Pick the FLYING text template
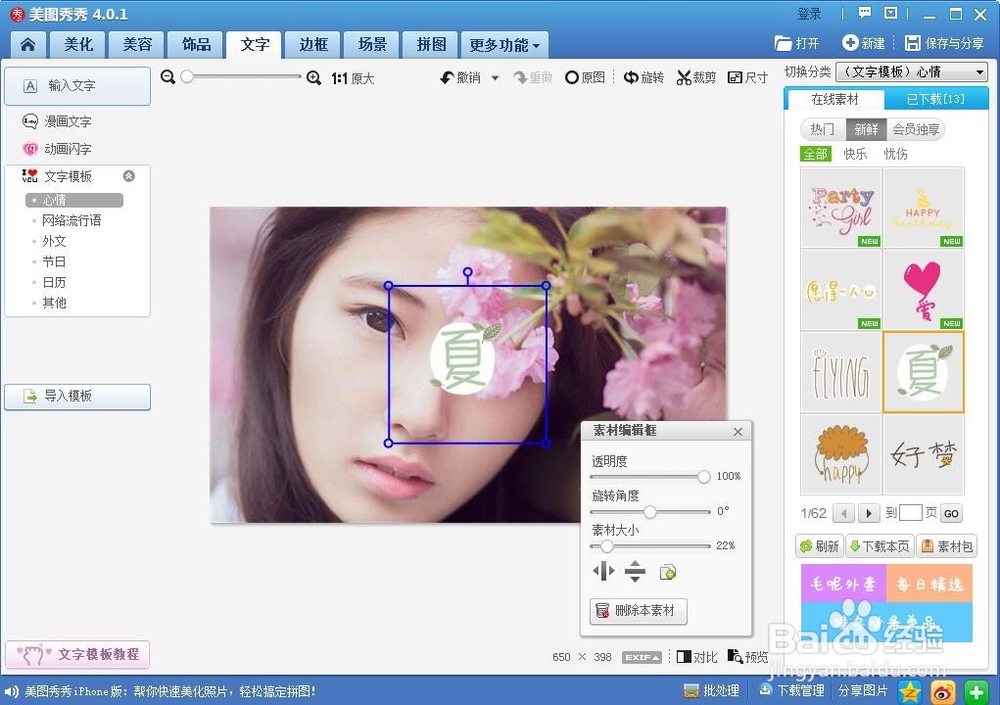Viewport: 1000px width, 705px height. [841, 372]
